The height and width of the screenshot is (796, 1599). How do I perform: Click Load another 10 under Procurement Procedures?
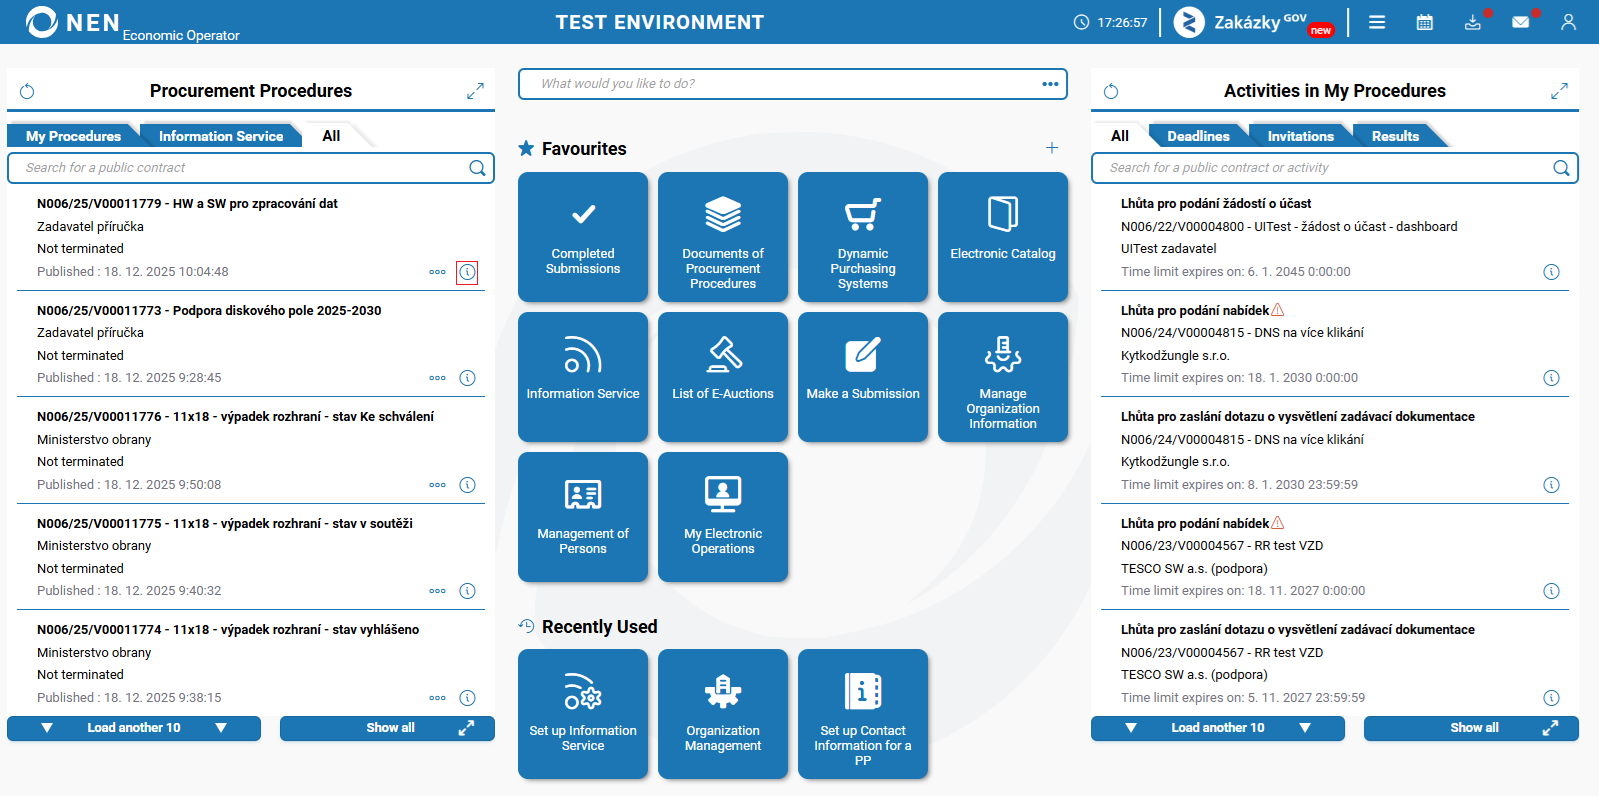point(134,728)
